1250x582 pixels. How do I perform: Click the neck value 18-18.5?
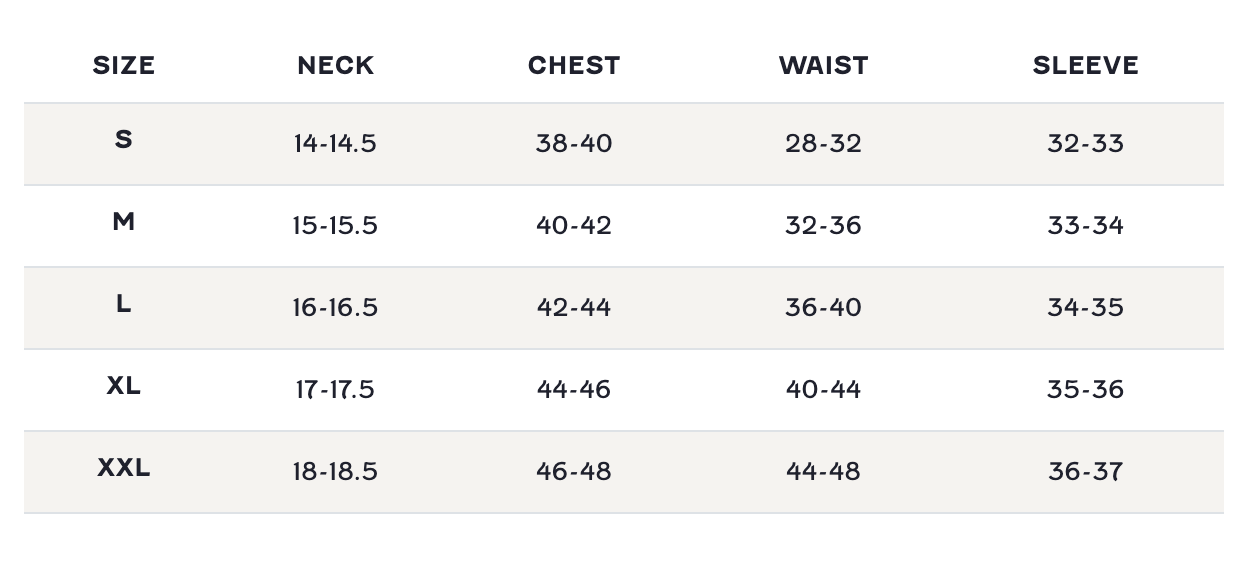point(335,472)
